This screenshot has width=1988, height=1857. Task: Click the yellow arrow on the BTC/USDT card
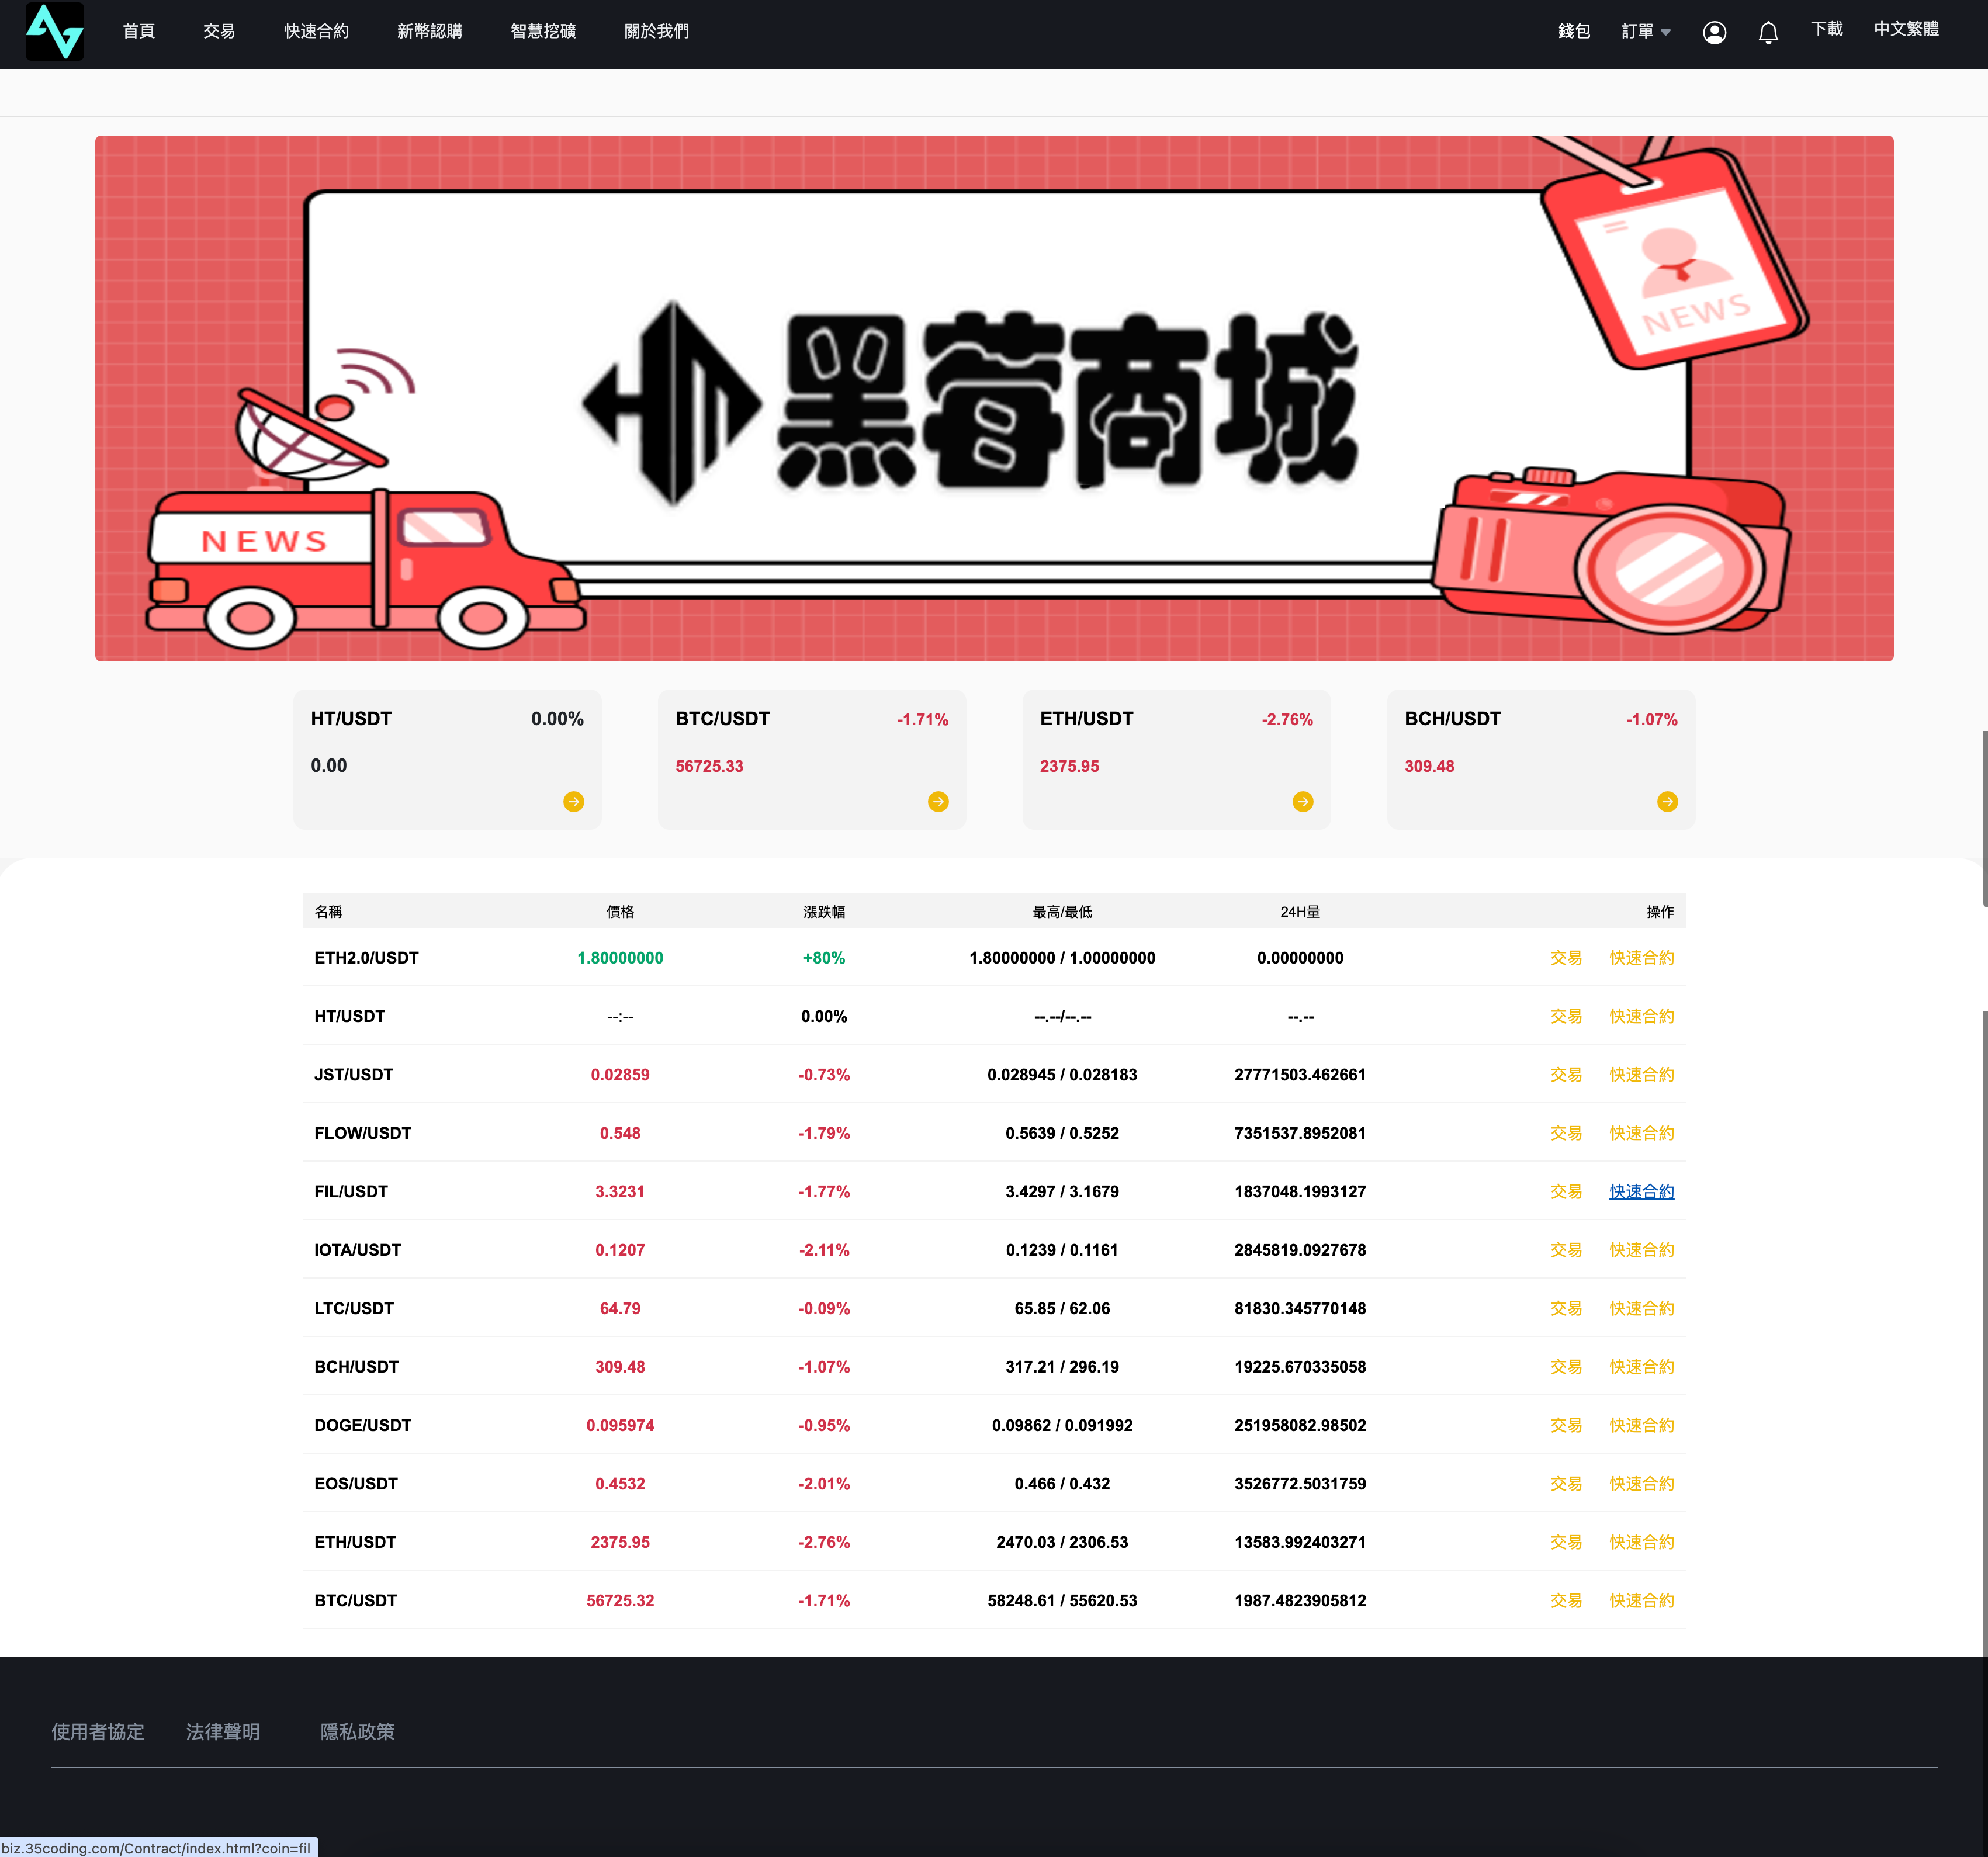tap(939, 801)
